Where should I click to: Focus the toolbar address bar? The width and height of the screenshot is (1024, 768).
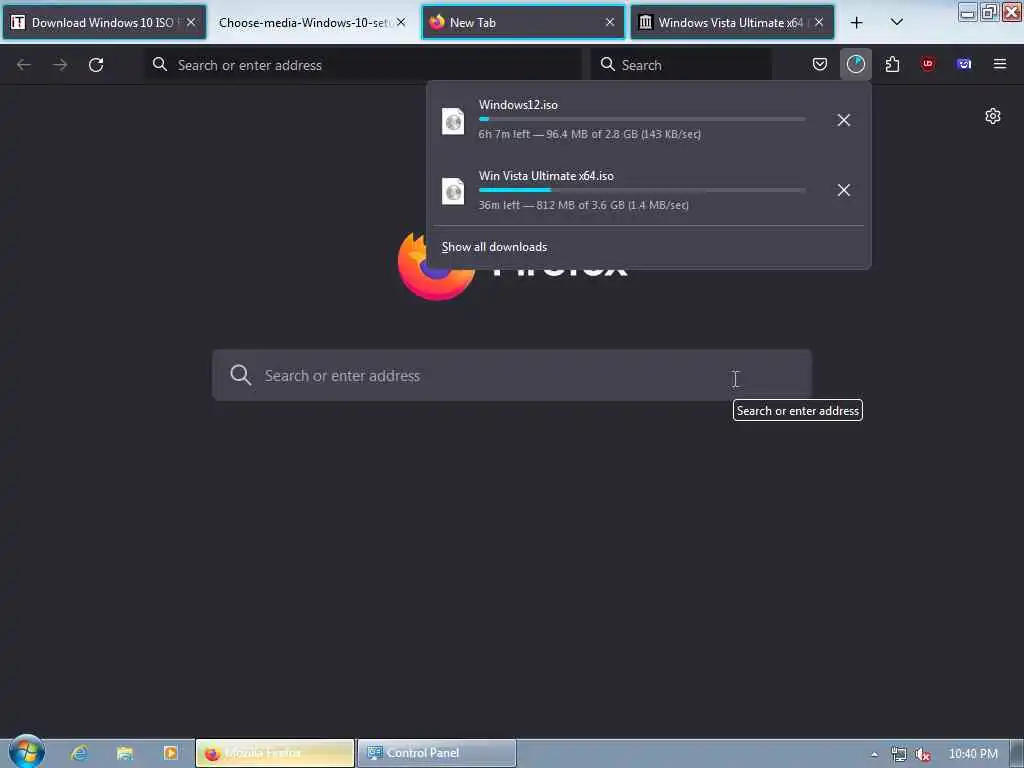coord(363,65)
